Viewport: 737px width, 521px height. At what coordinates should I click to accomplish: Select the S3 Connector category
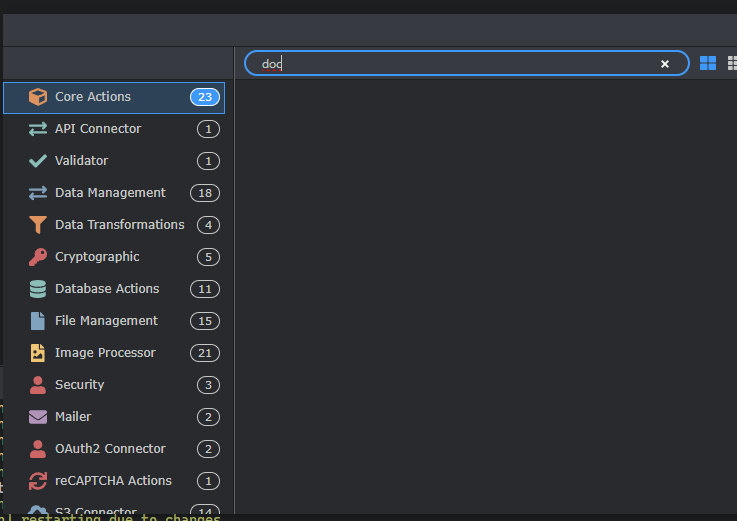(x=95, y=511)
